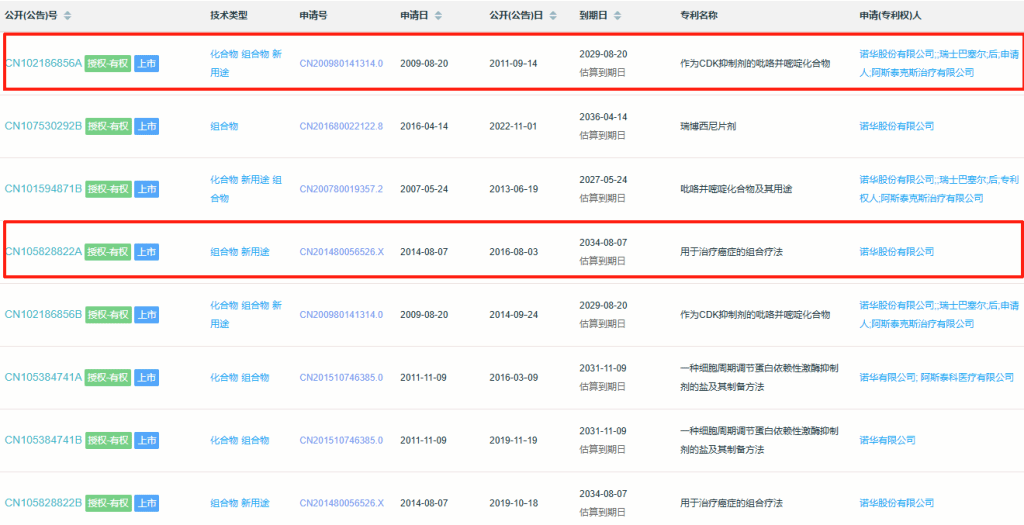Select expiry date 2027-05-24
This screenshot has height=525, width=1024.
tap(603, 180)
